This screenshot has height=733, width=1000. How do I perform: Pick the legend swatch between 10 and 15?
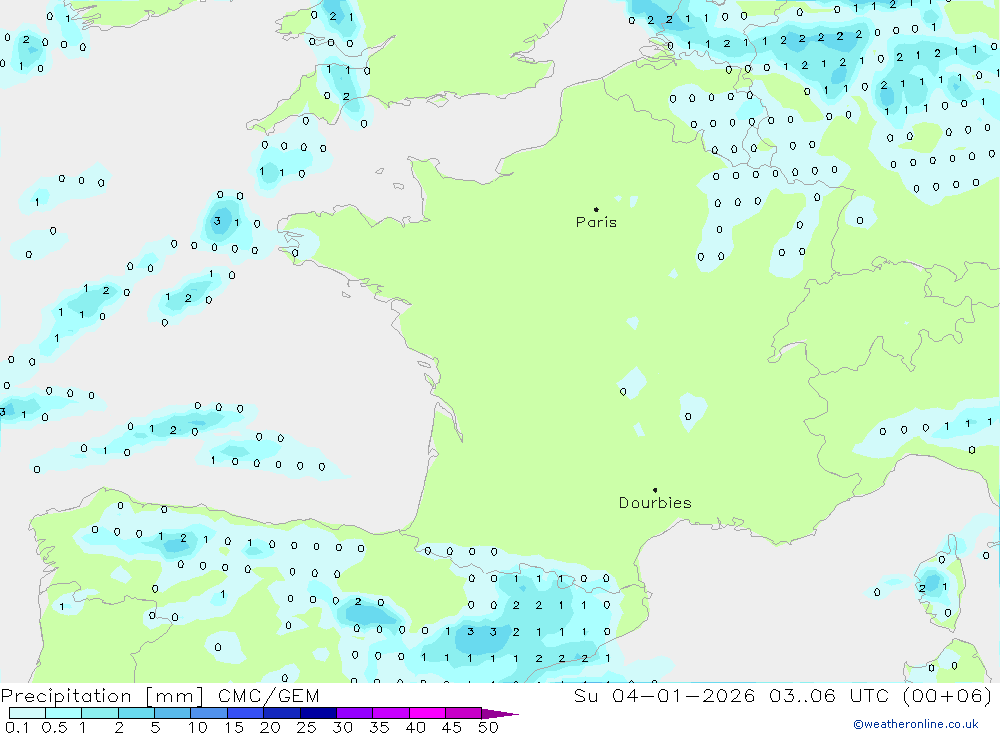point(209,713)
